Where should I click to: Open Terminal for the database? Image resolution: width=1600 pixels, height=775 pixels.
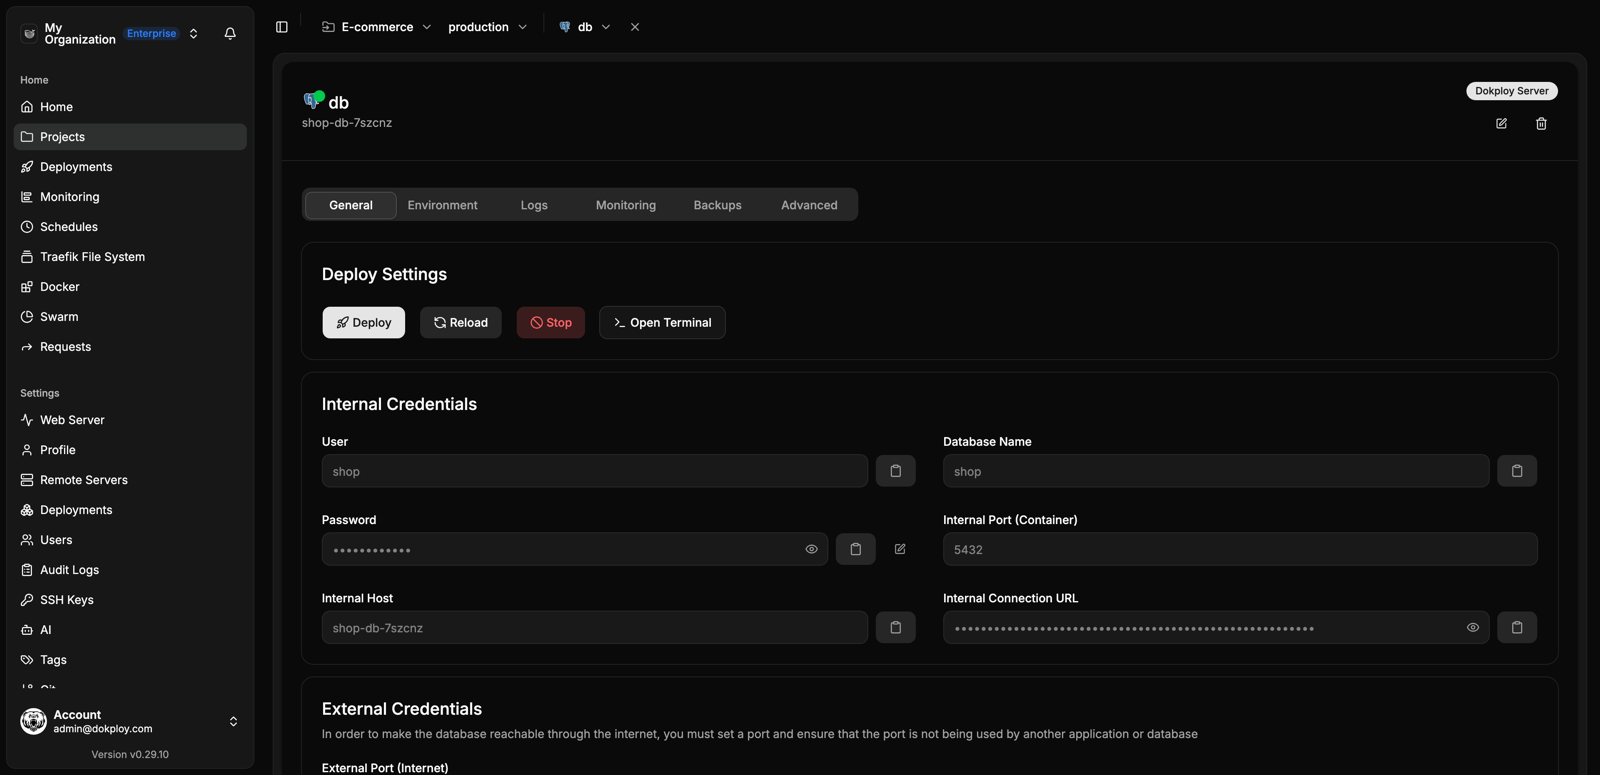662,323
